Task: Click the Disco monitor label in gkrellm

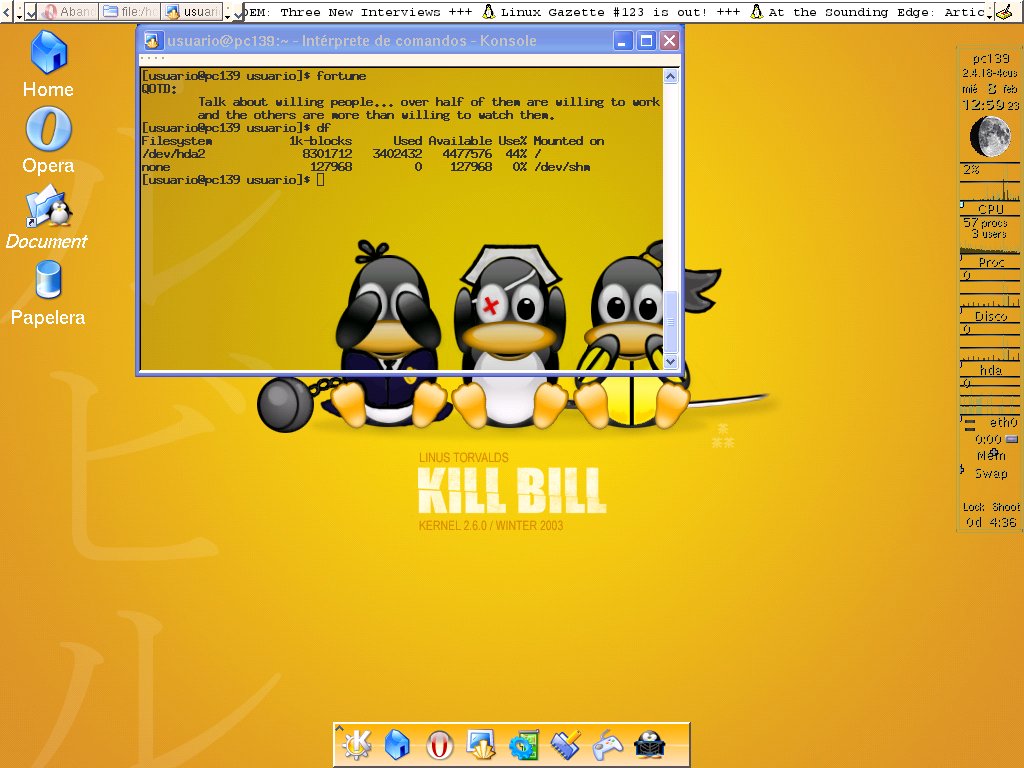Action: (x=991, y=316)
